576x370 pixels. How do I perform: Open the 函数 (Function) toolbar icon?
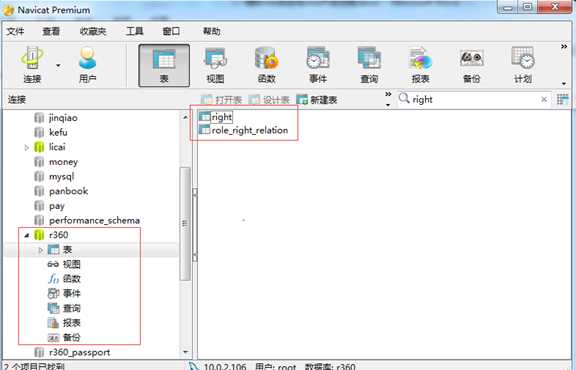[x=267, y=65]
